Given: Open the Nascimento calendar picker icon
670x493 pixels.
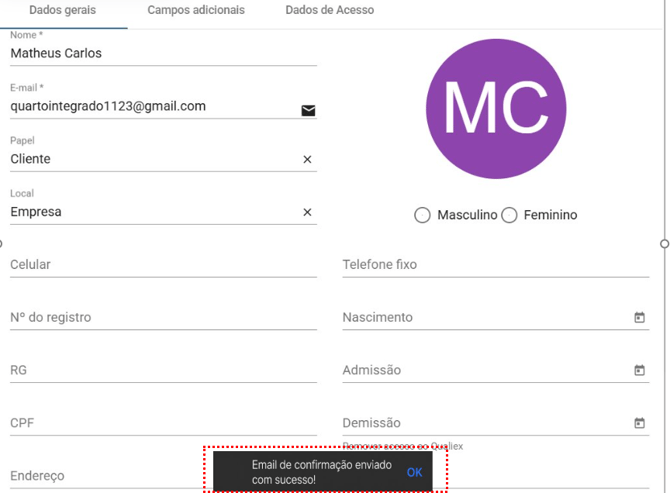Looking at the screenshot, I should pos(640,318).
